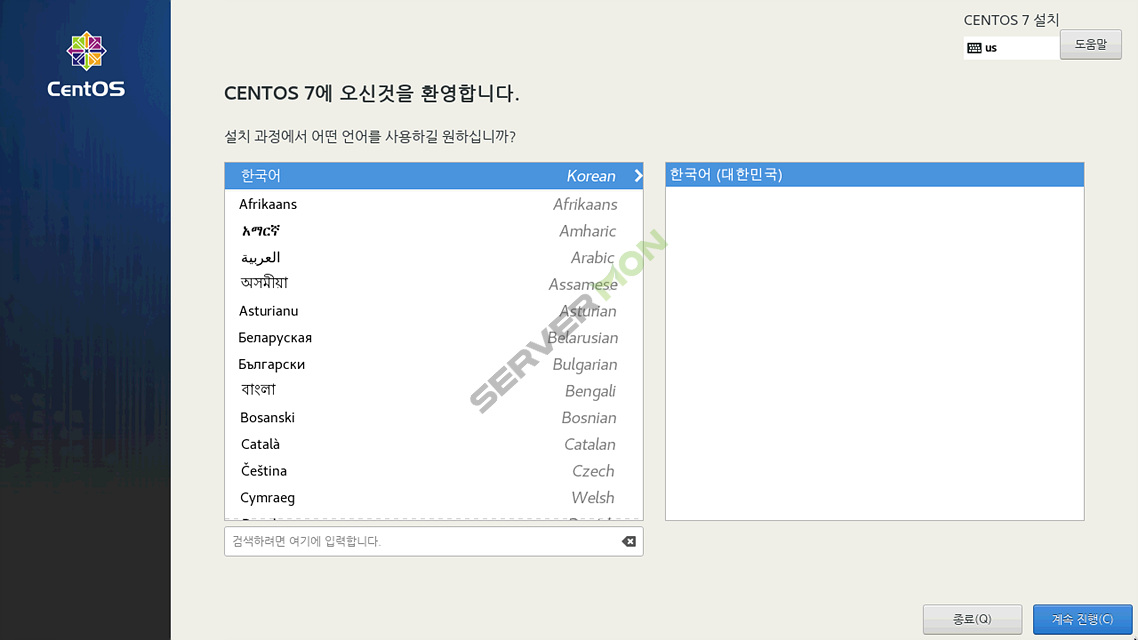This screenshot has height=640, width=1138.
Task: Select the Bengali language row
Action: [x=433, y=390]
